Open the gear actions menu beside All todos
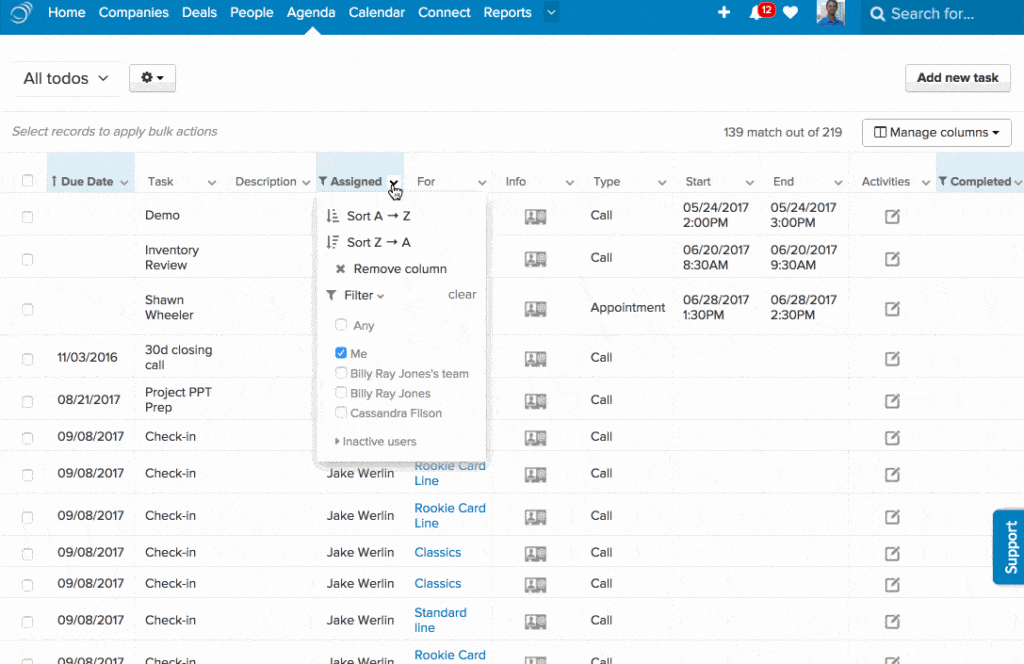Image resolution: width=1024 pixels, height=664 pixels. 151,77
